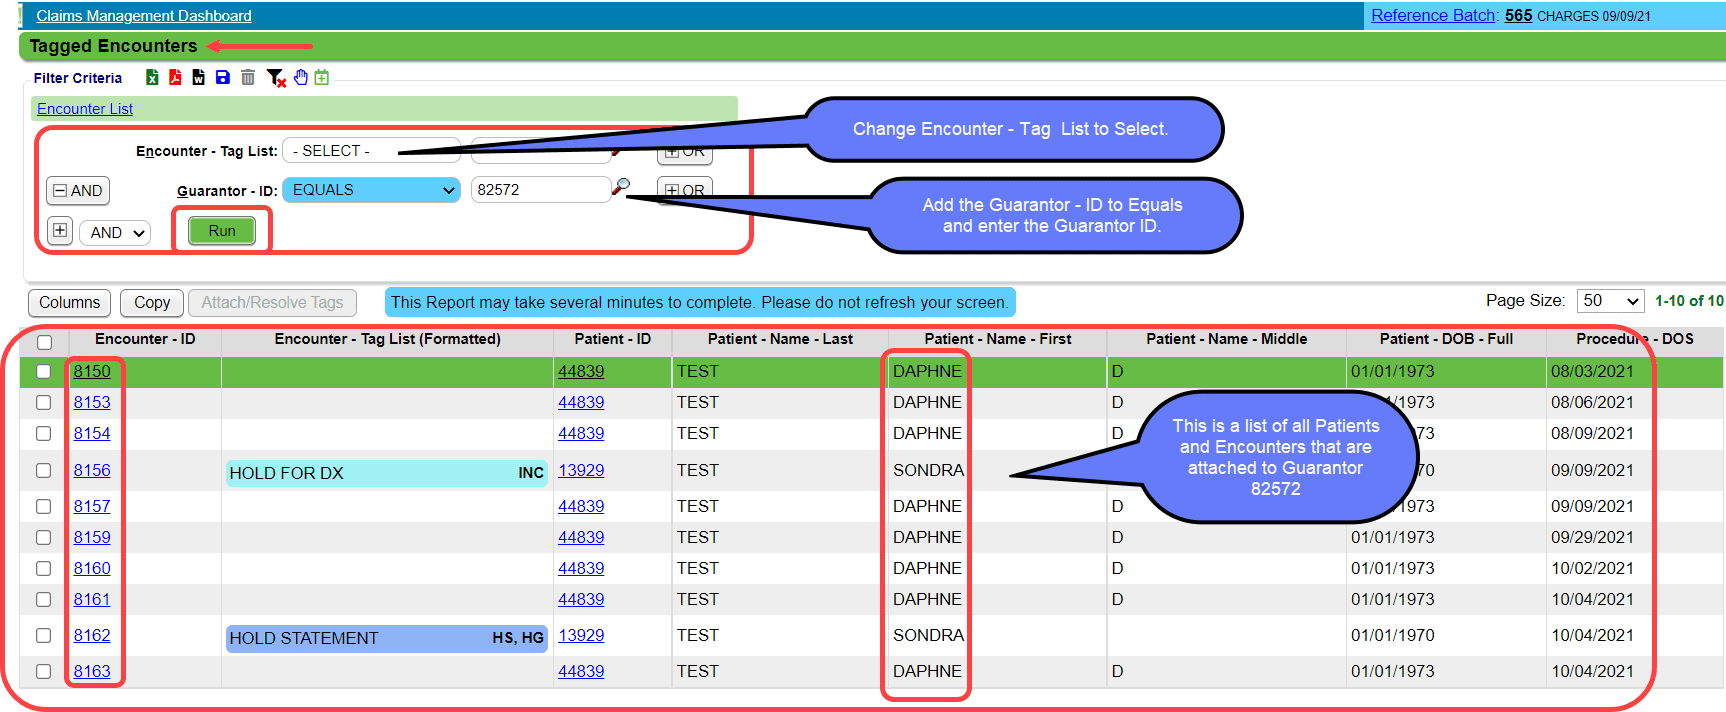Open encounter 8150 link
1726x712 pixels.
tap(92, 371)
